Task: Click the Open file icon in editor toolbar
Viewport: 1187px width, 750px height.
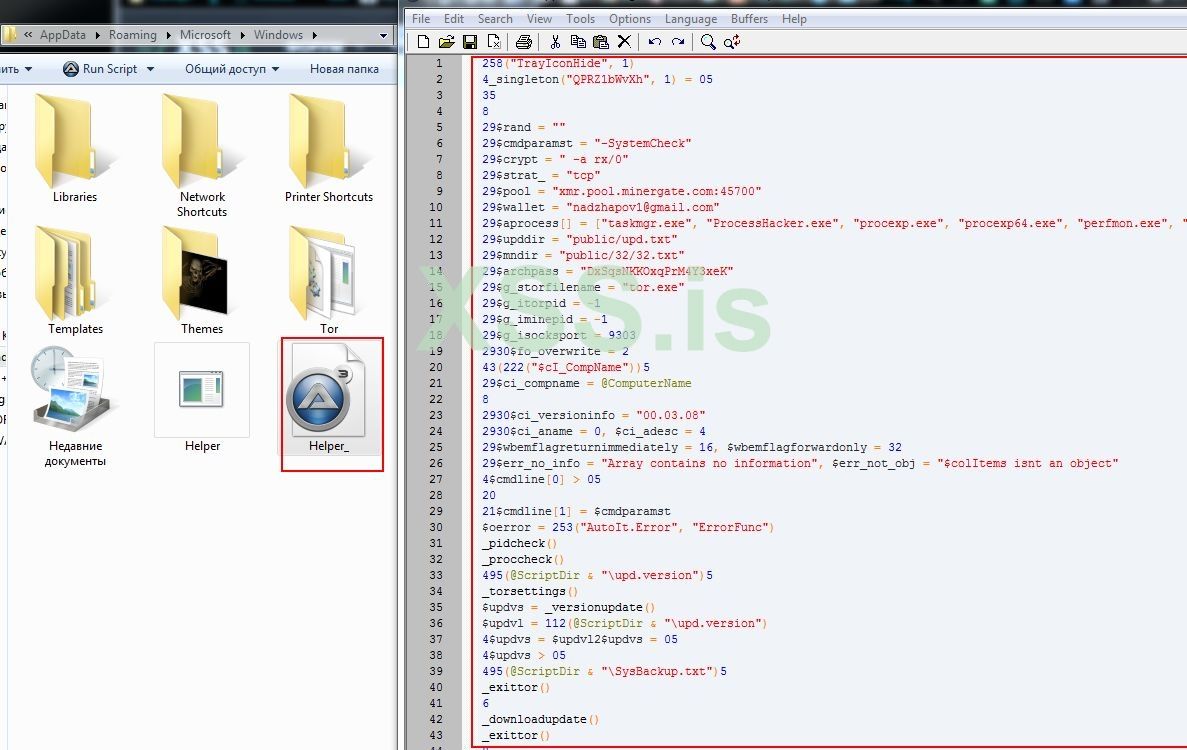Action: tap(446, 42)
